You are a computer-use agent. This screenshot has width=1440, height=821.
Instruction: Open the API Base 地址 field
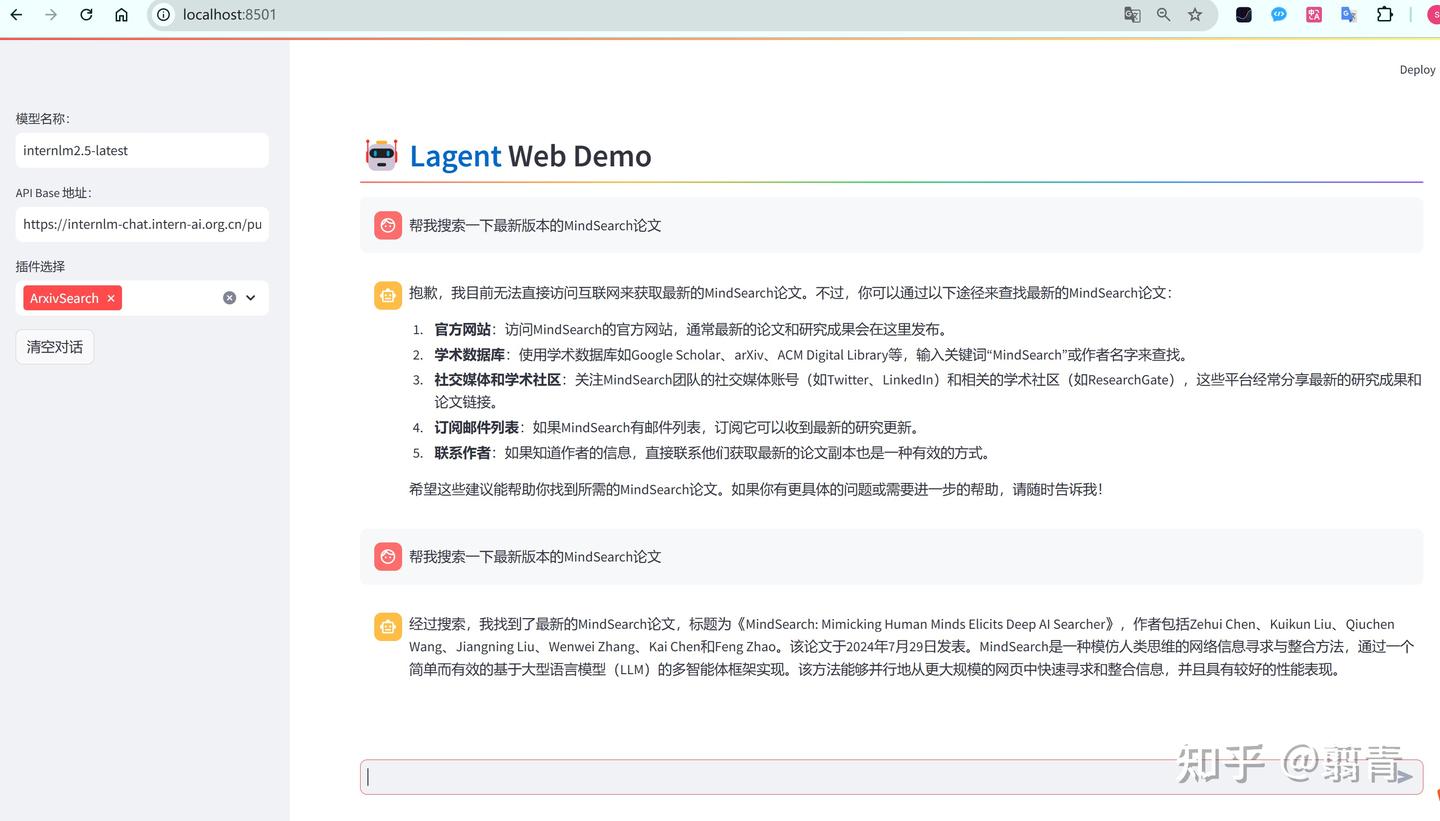point(142,224)
